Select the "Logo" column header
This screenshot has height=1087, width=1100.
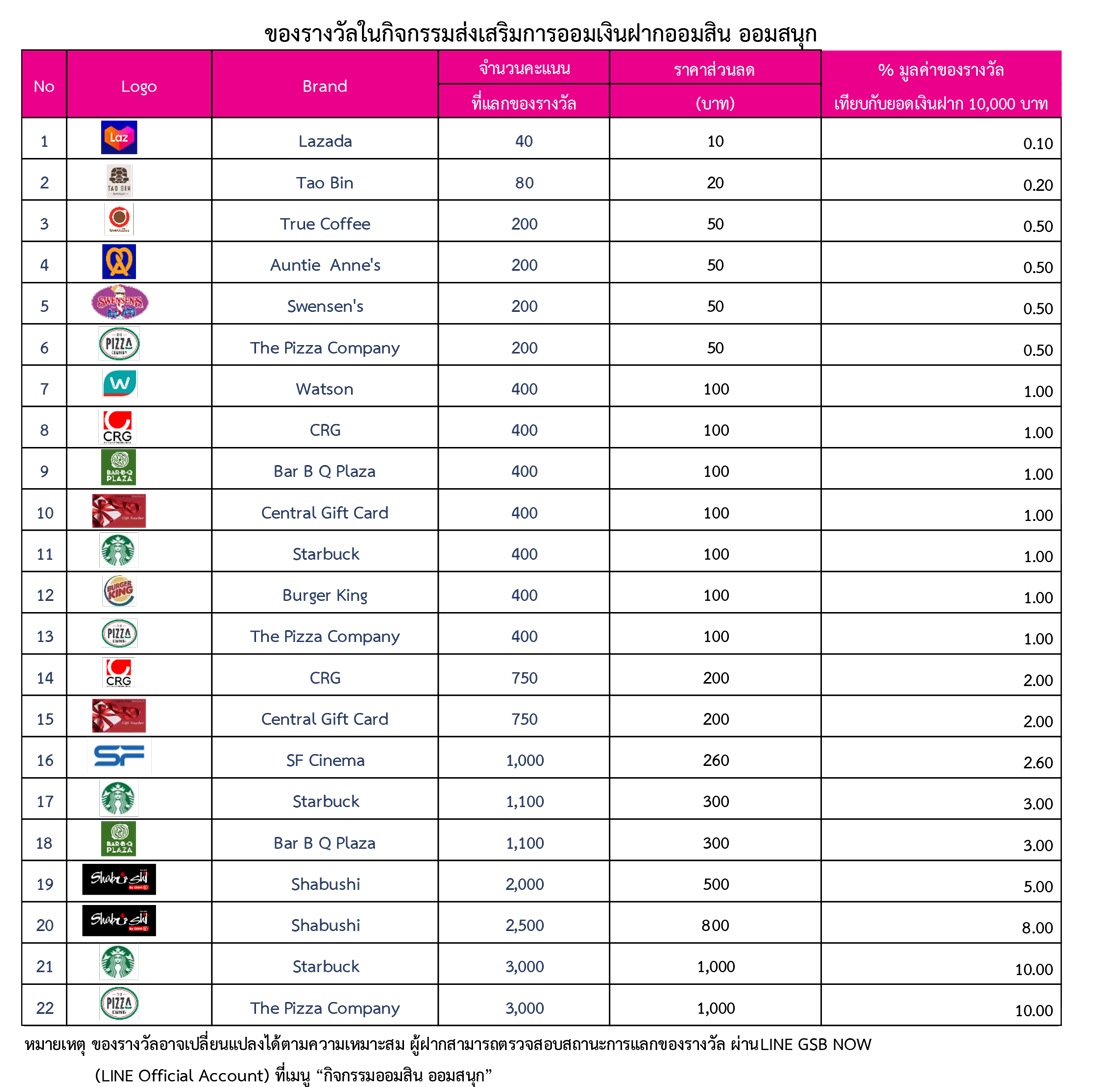[139, 86]
